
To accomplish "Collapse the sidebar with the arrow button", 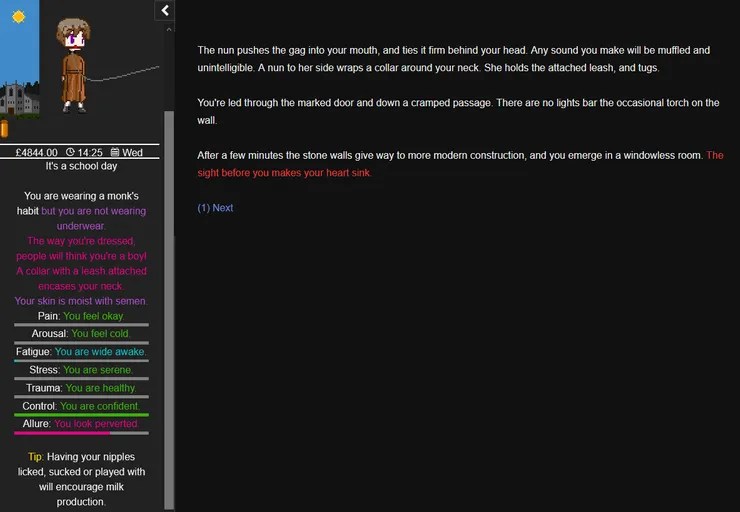I will [x=165, y=10].
